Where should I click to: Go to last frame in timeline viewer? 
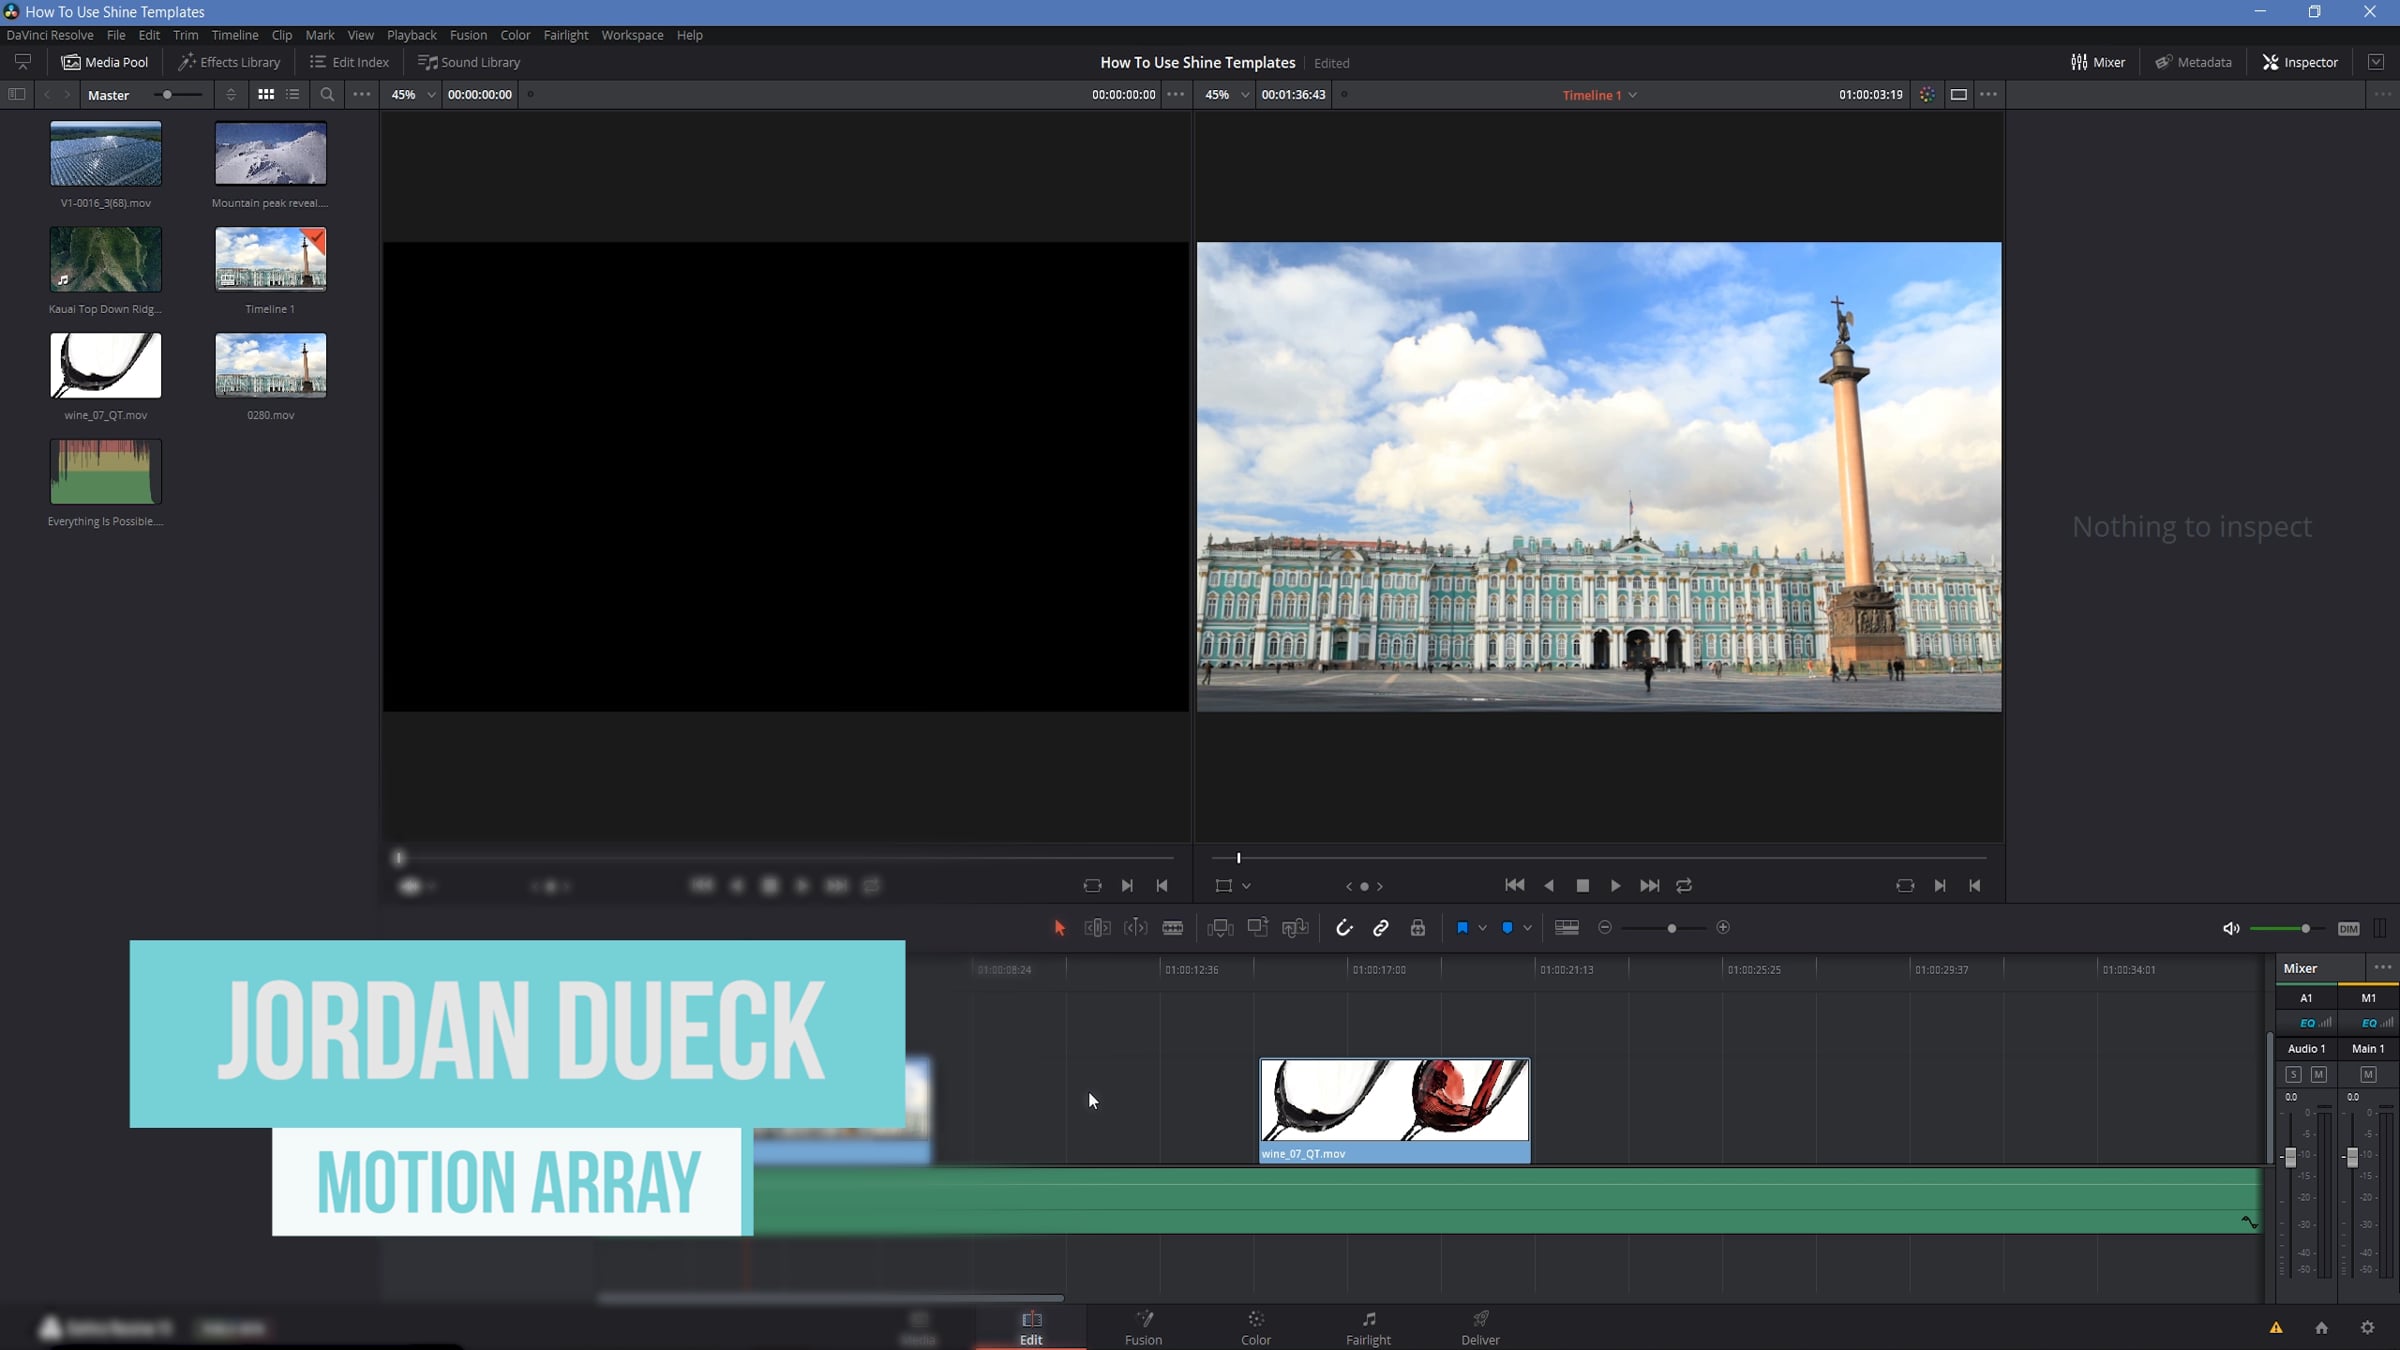point(1650,886)
